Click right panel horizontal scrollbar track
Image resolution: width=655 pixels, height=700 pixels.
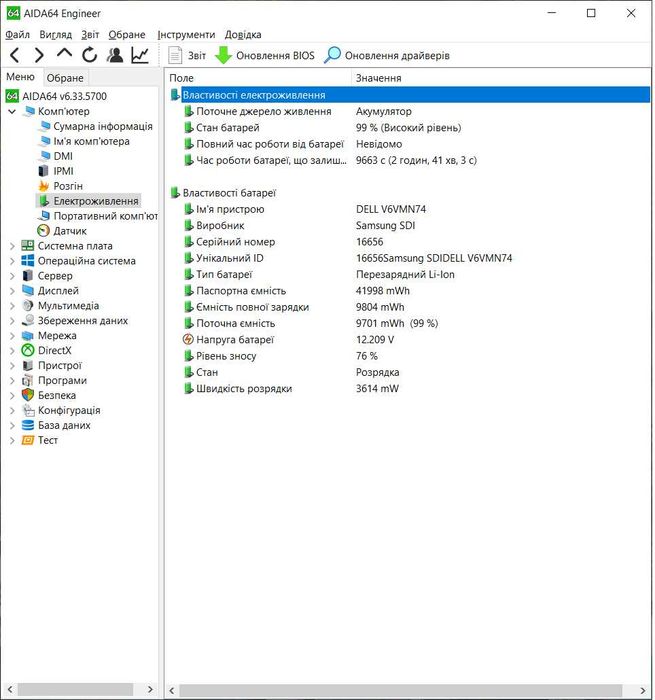pos(401,690)
